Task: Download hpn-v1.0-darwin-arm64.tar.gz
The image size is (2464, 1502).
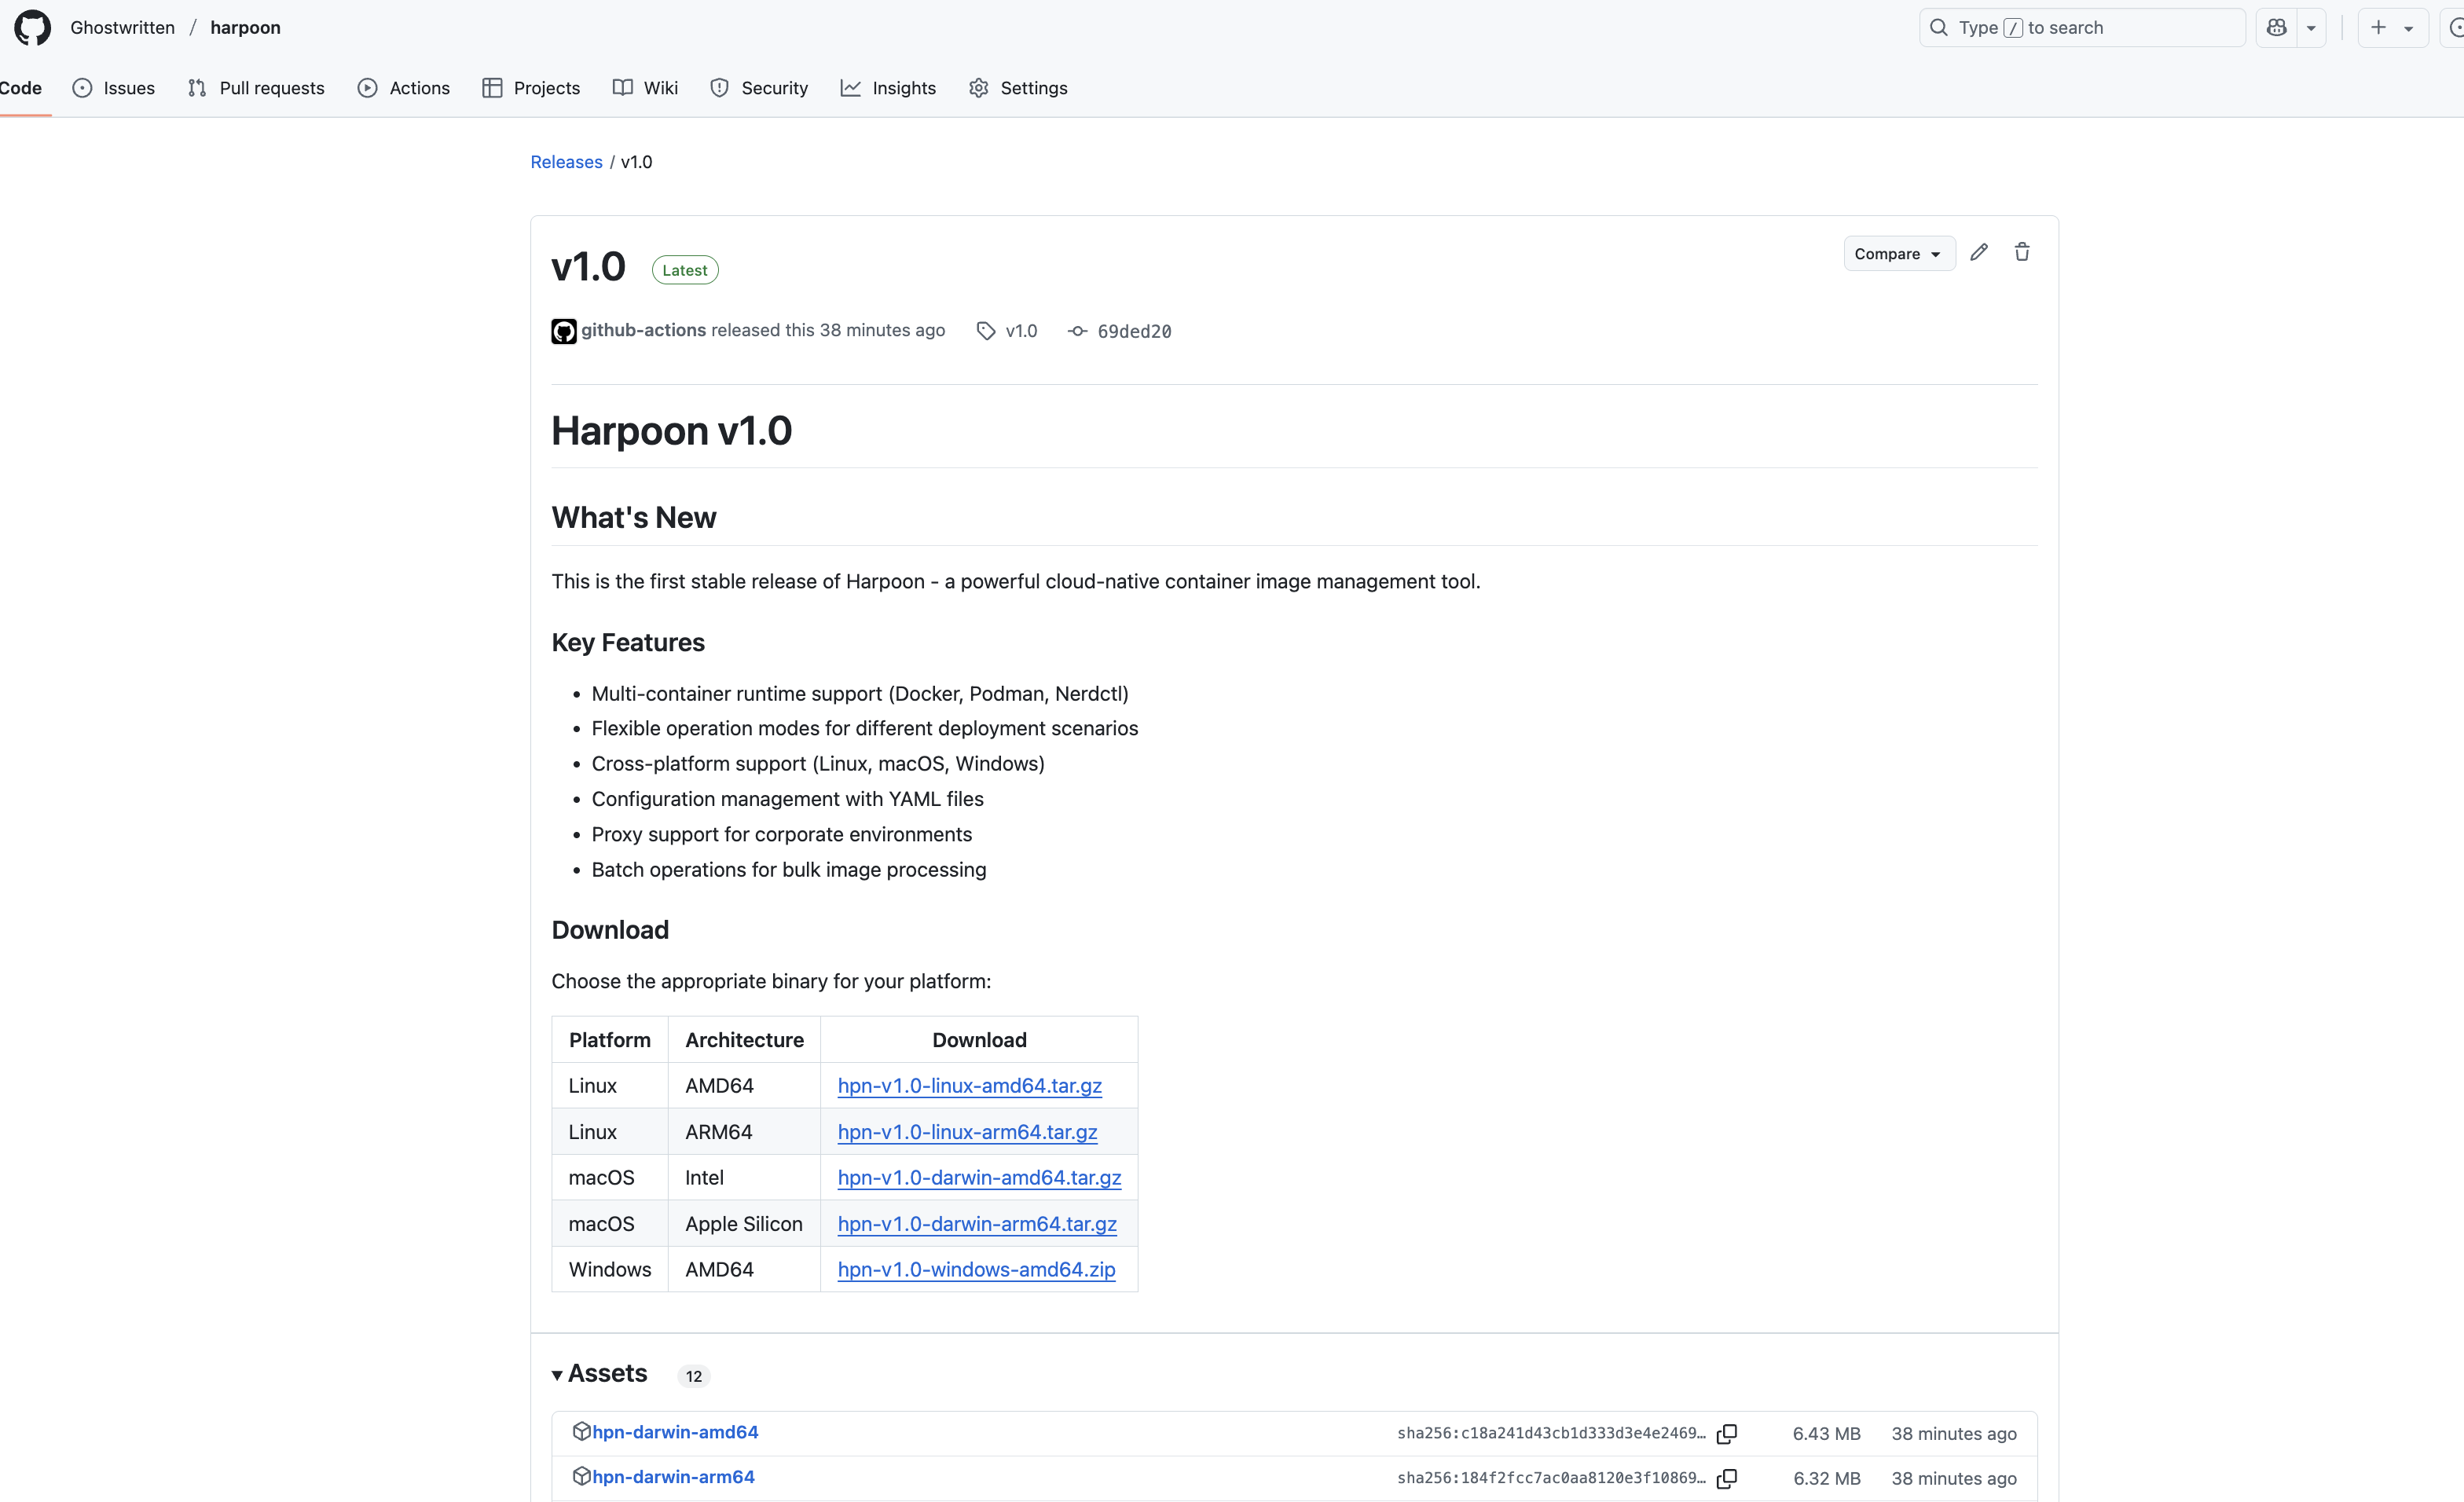Action: (x=977, y=1224)
